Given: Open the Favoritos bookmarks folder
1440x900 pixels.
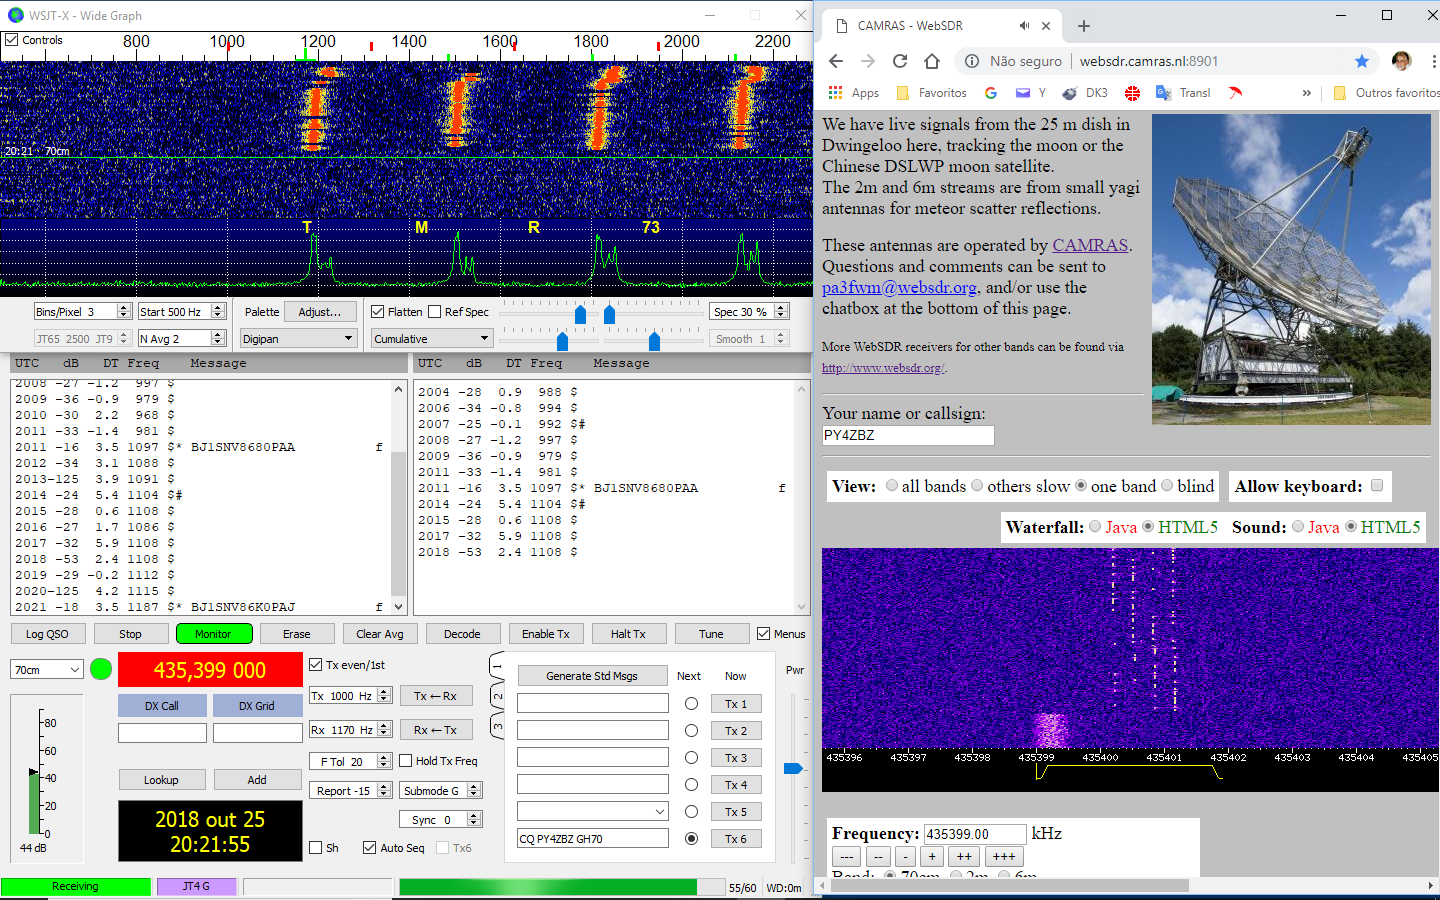Looking at the screenshot, I should [931, 93].
